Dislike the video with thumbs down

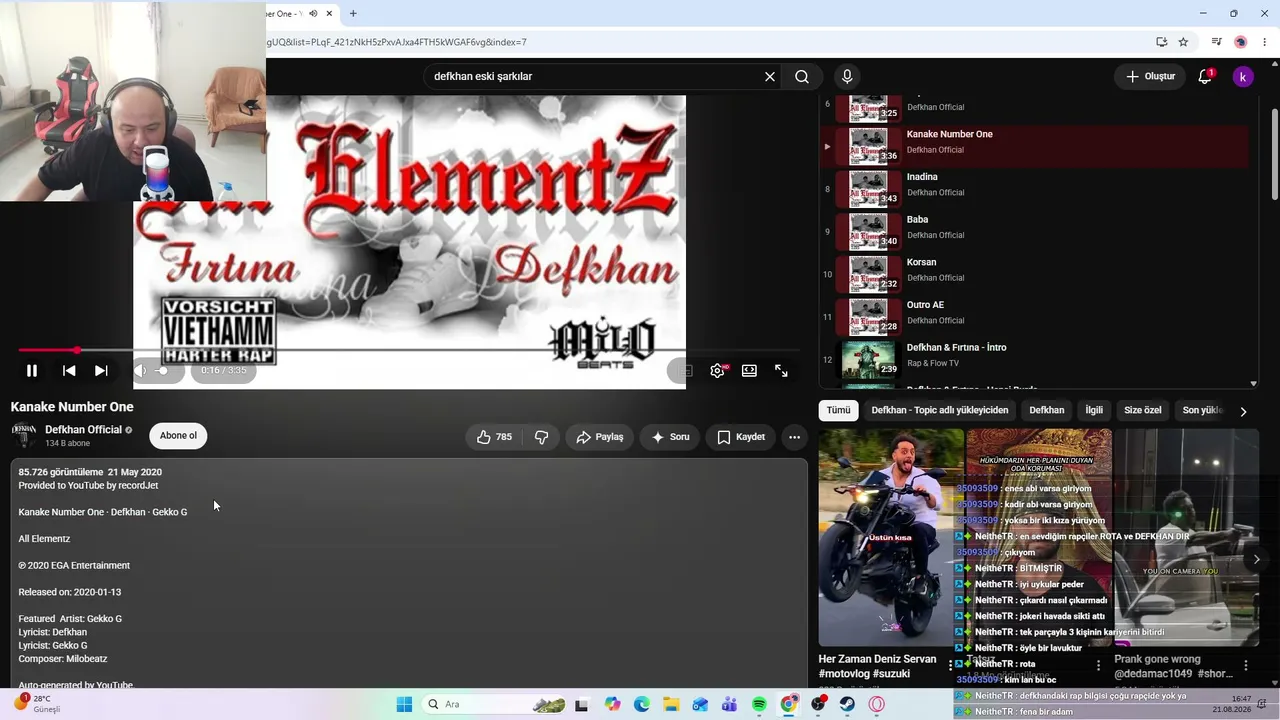tap(541, 437)
